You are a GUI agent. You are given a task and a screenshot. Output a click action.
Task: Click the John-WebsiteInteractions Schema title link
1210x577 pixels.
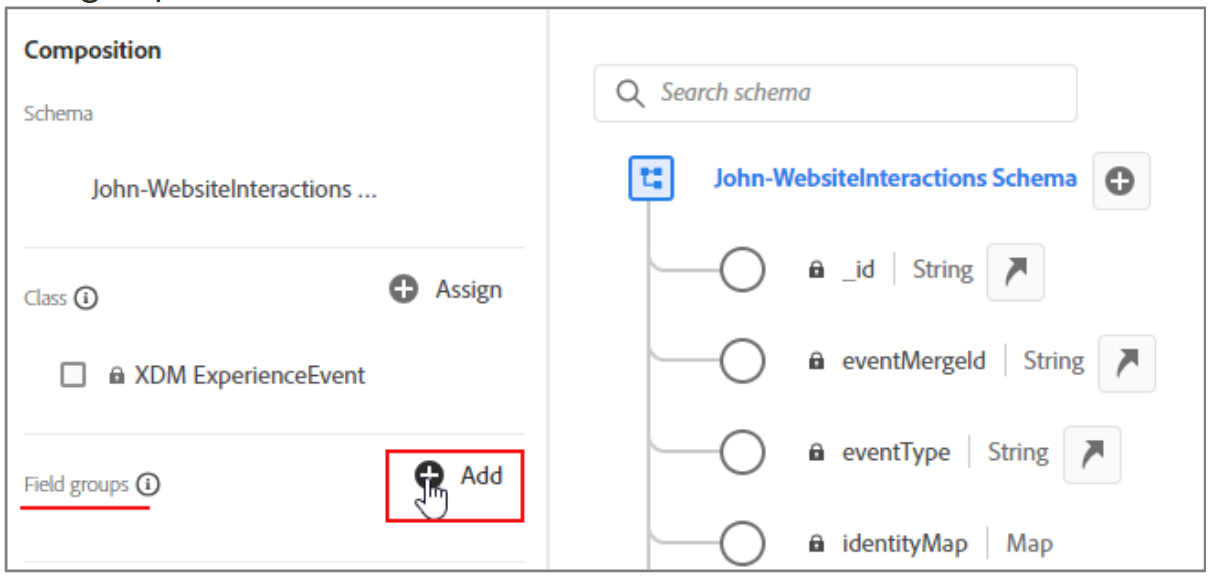pyautogui.click(x=895, y=179)
